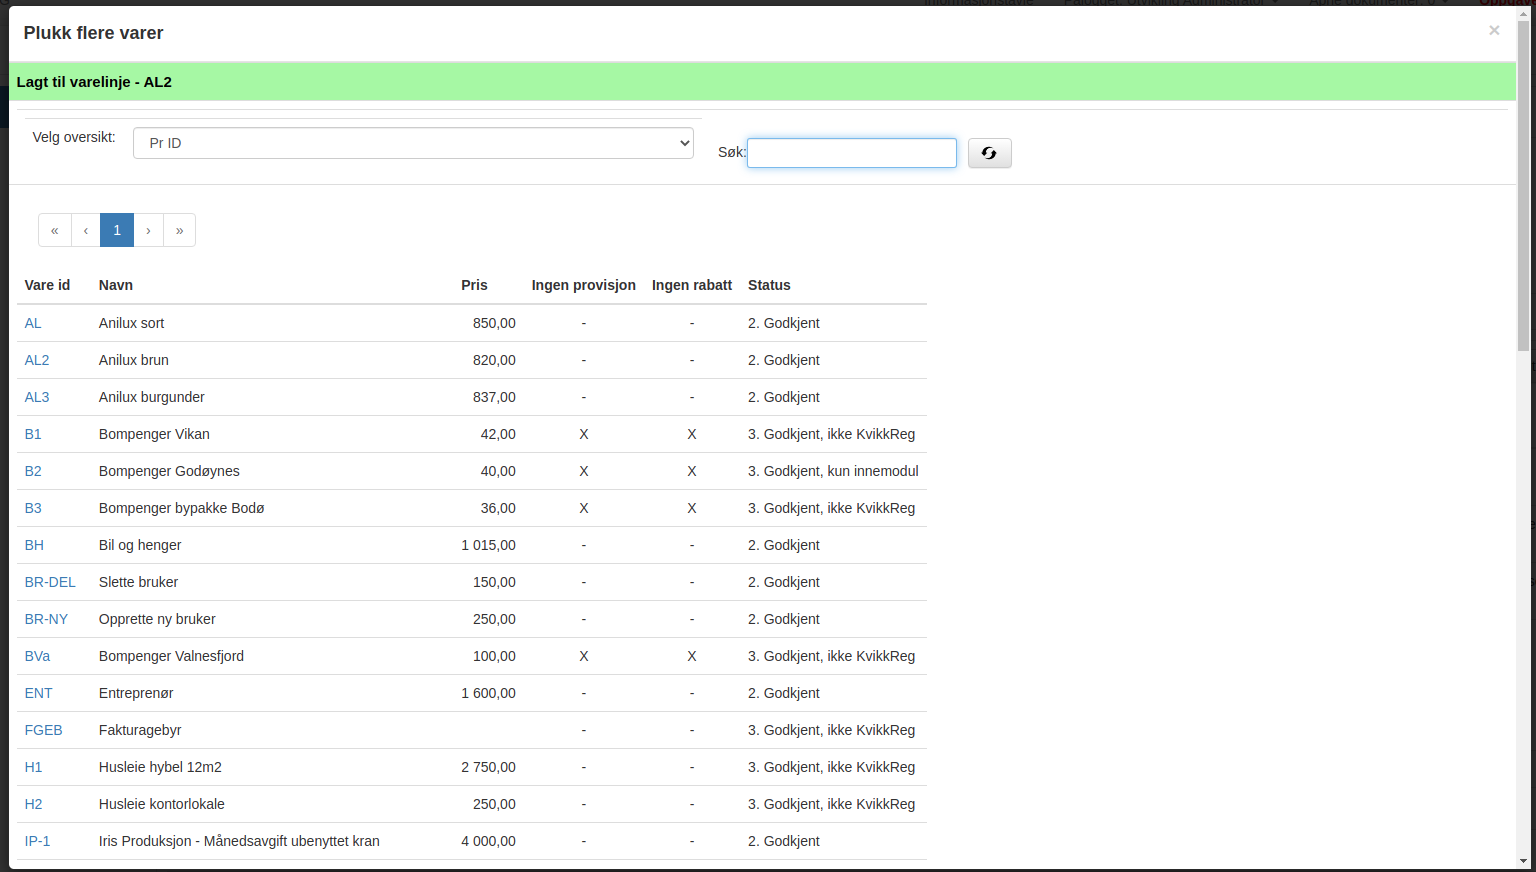Jump to last page with » arrow
The image size is (1536, 872).
(180, 230)
